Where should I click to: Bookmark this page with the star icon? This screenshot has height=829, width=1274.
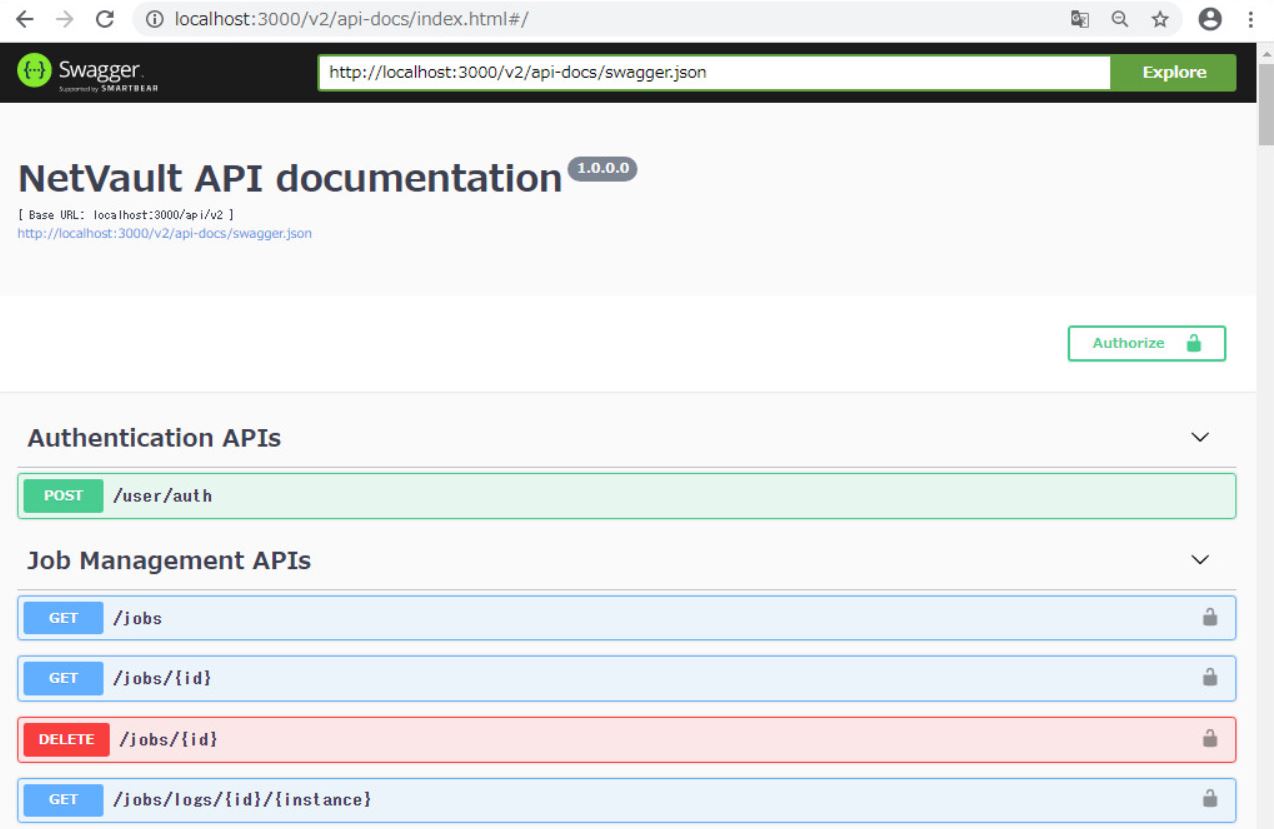click(1160, 19)
